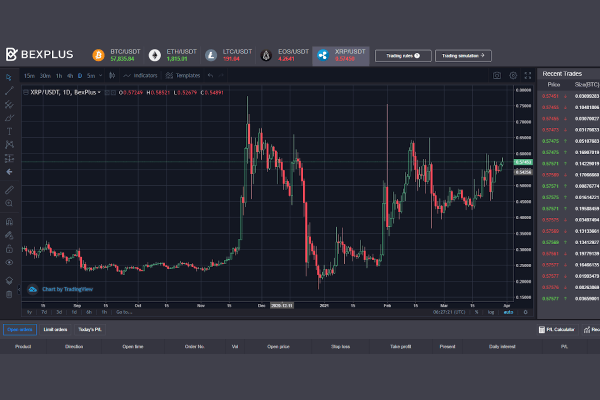Click the redo arrow in chart toolbar
The image size is (600, 400).
tap(221, 75)
